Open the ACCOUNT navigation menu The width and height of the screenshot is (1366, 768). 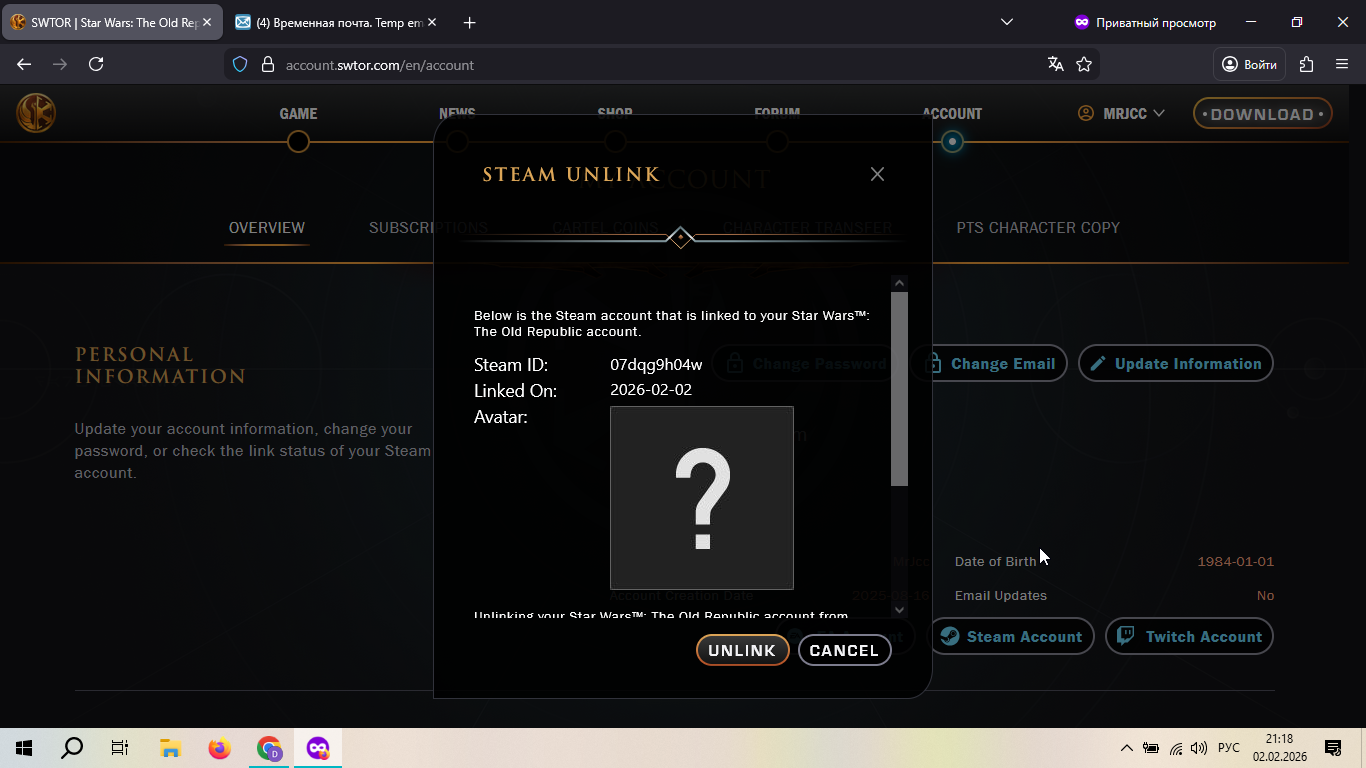tap(952, 114)
